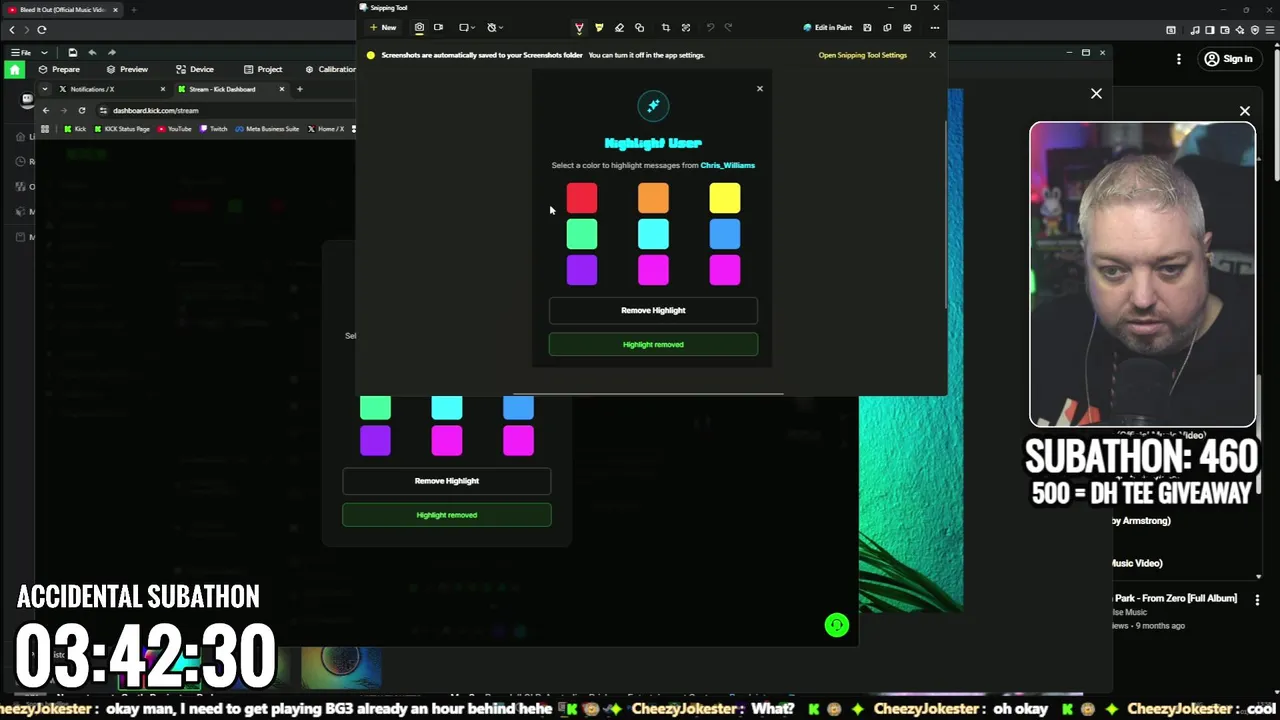Click the green headset support button
Viewport: 1280px width, 720px height.
pos(837,625)
